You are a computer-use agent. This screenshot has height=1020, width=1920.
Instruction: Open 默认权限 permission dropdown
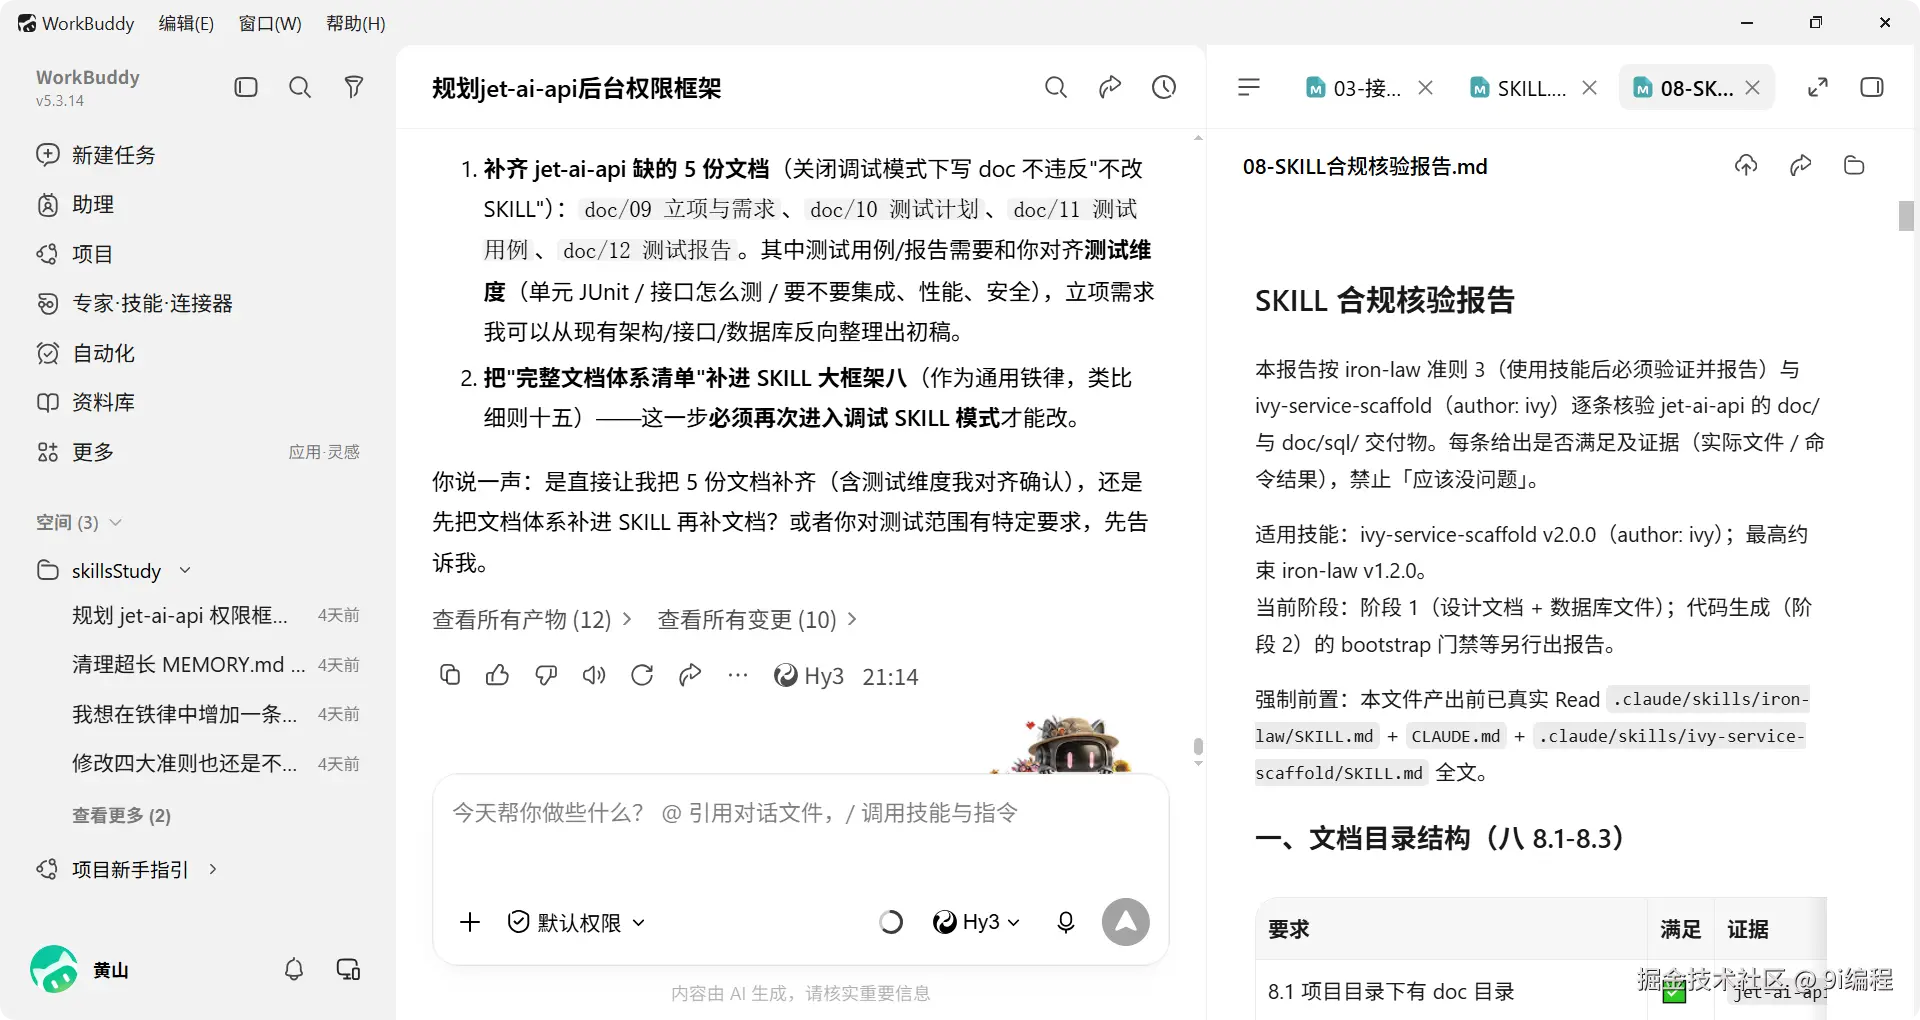(577, 922)
